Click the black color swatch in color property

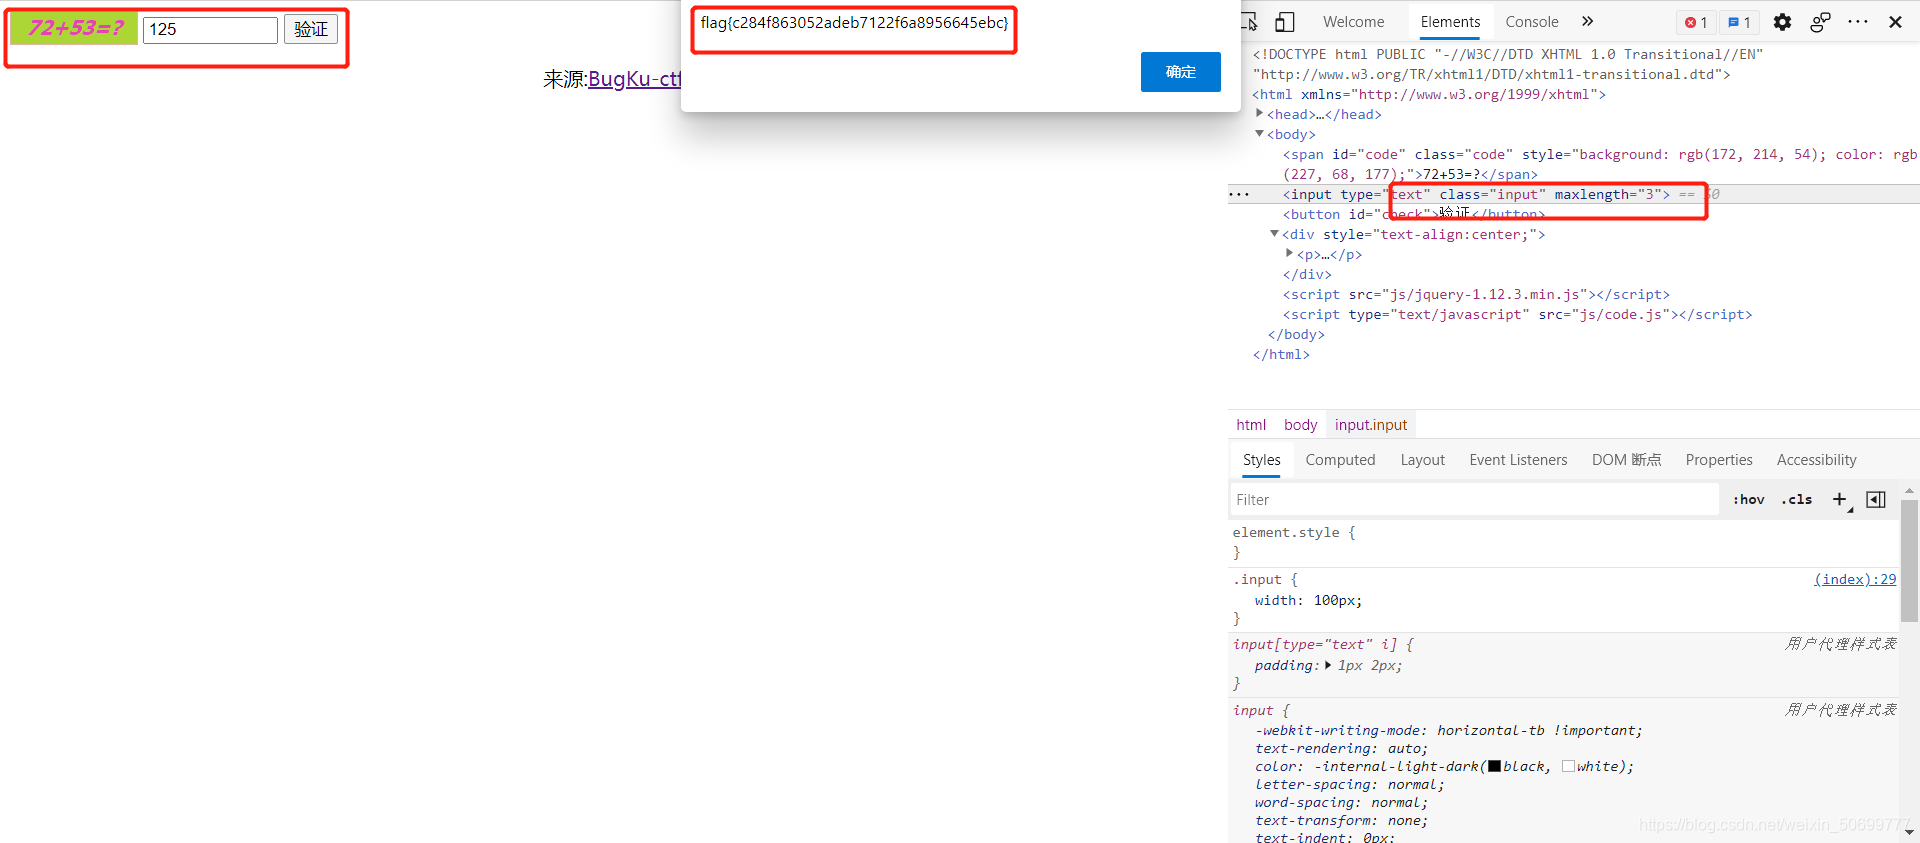tap(1494, 766)
